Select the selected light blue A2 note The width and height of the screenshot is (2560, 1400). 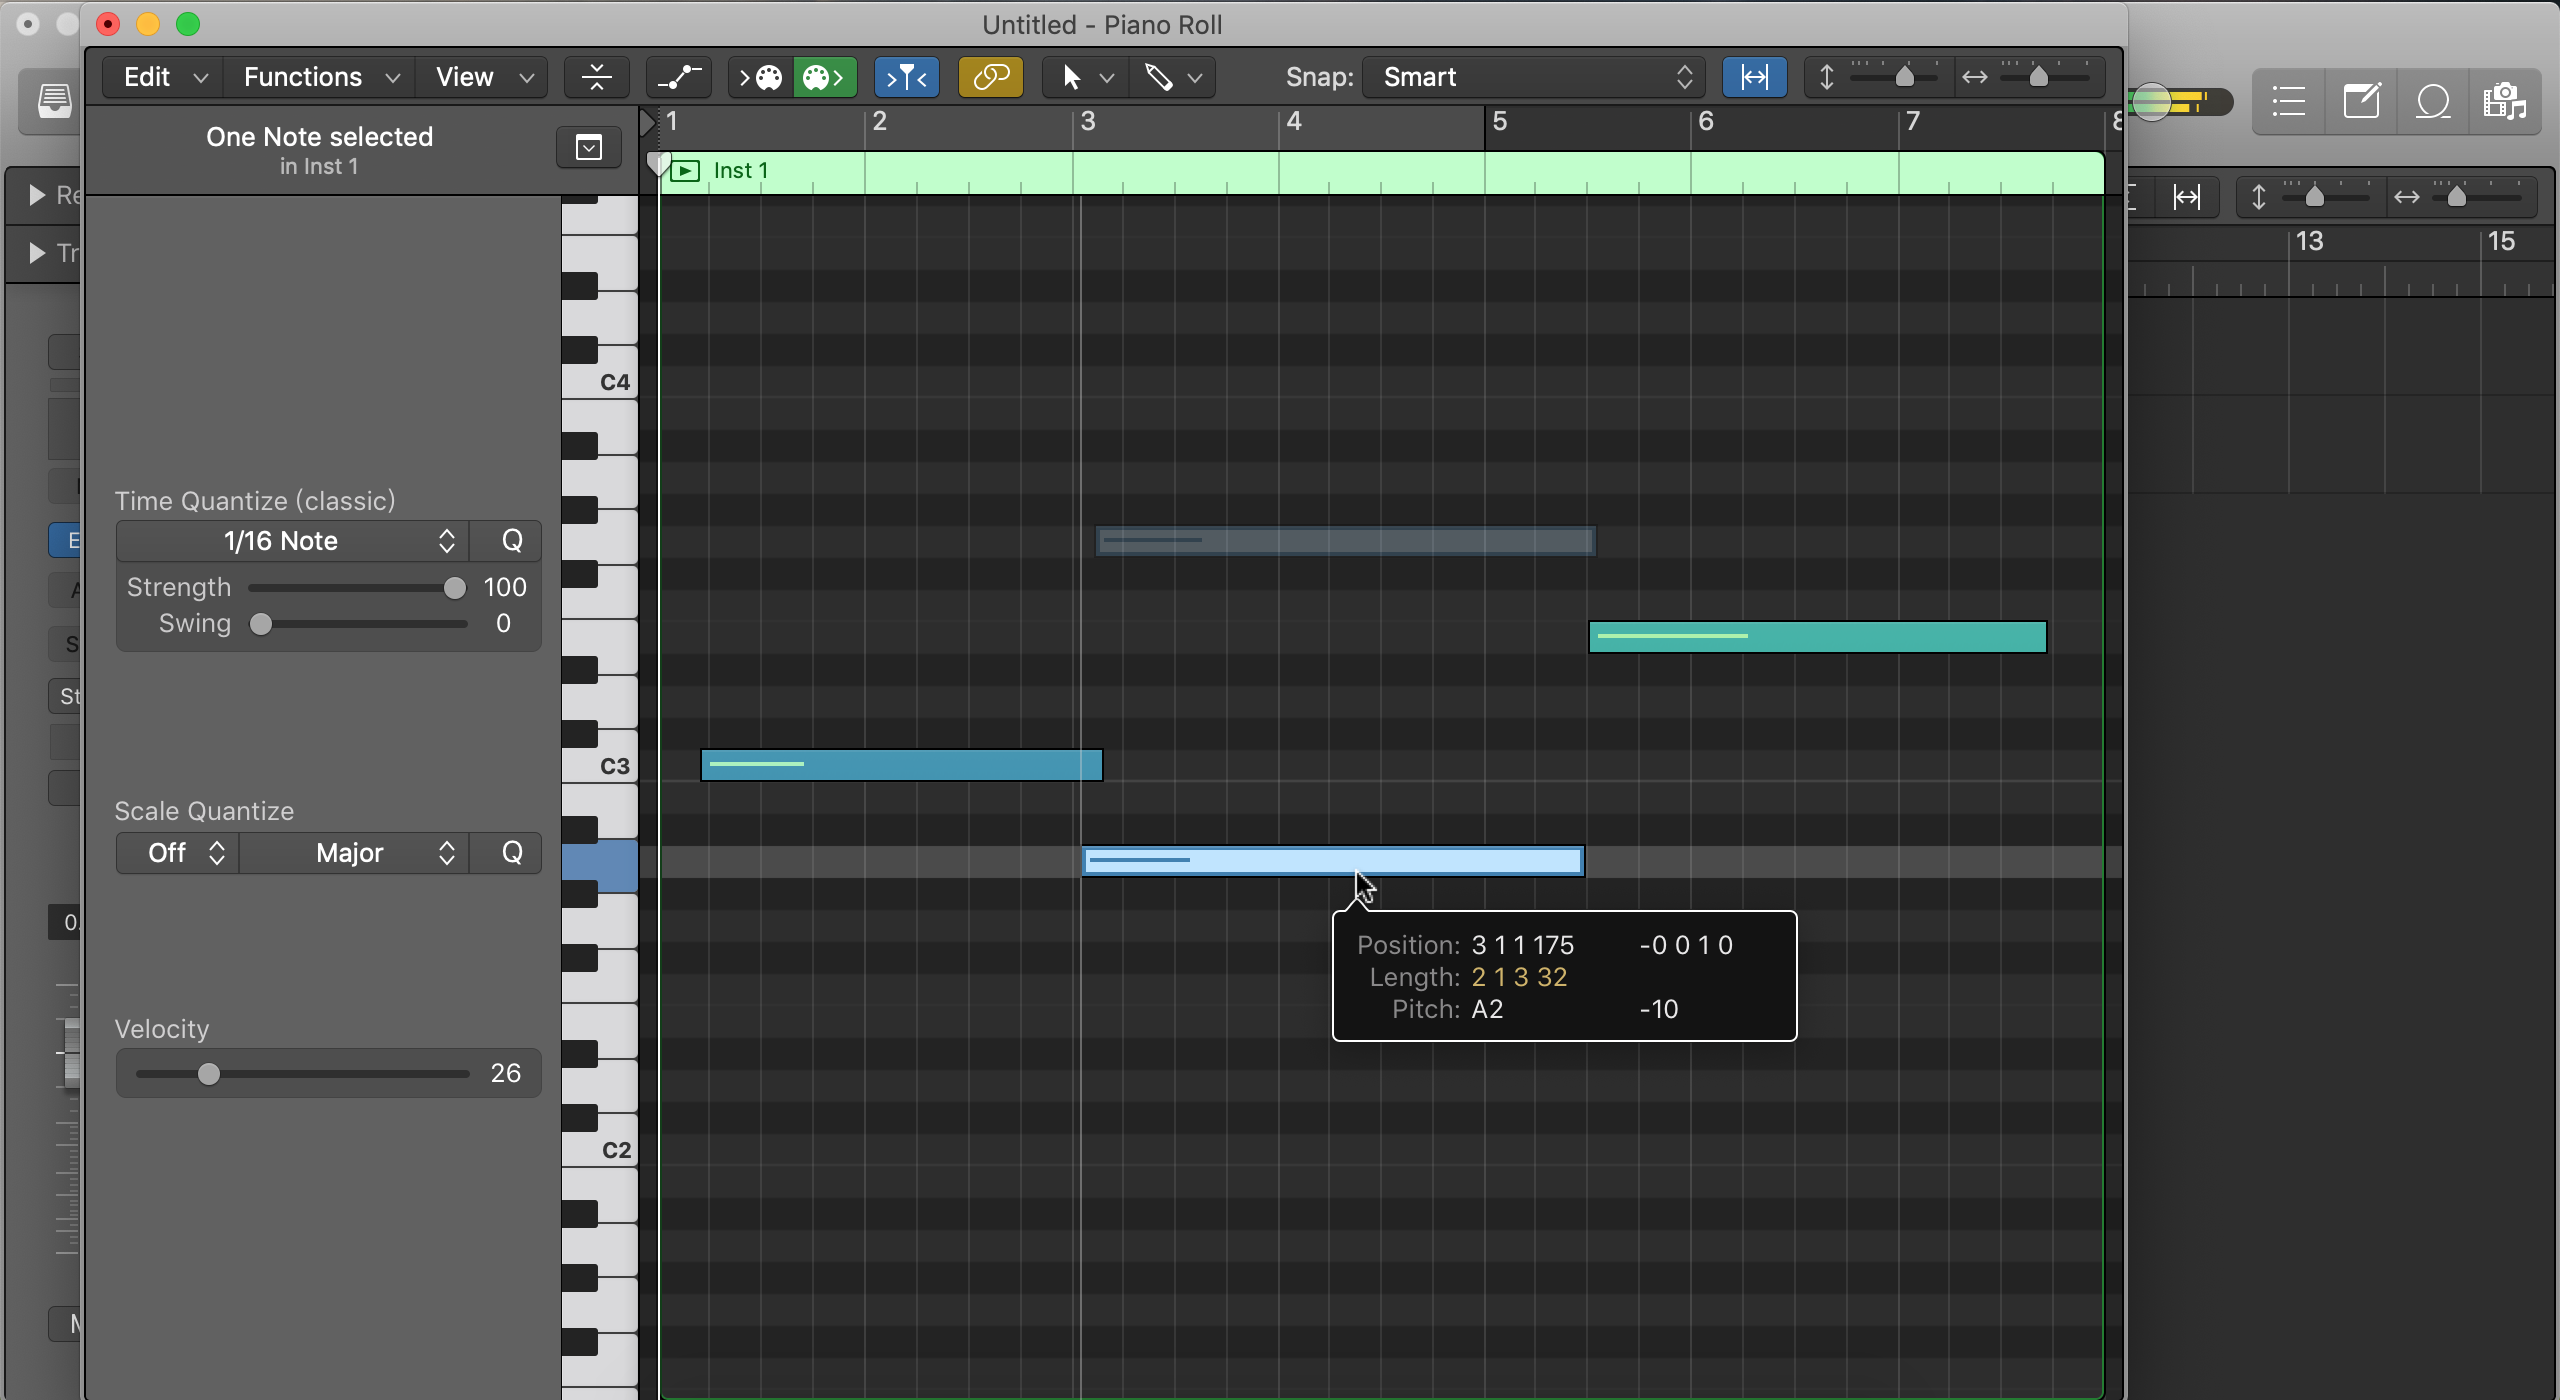[x=1333, y=861]
